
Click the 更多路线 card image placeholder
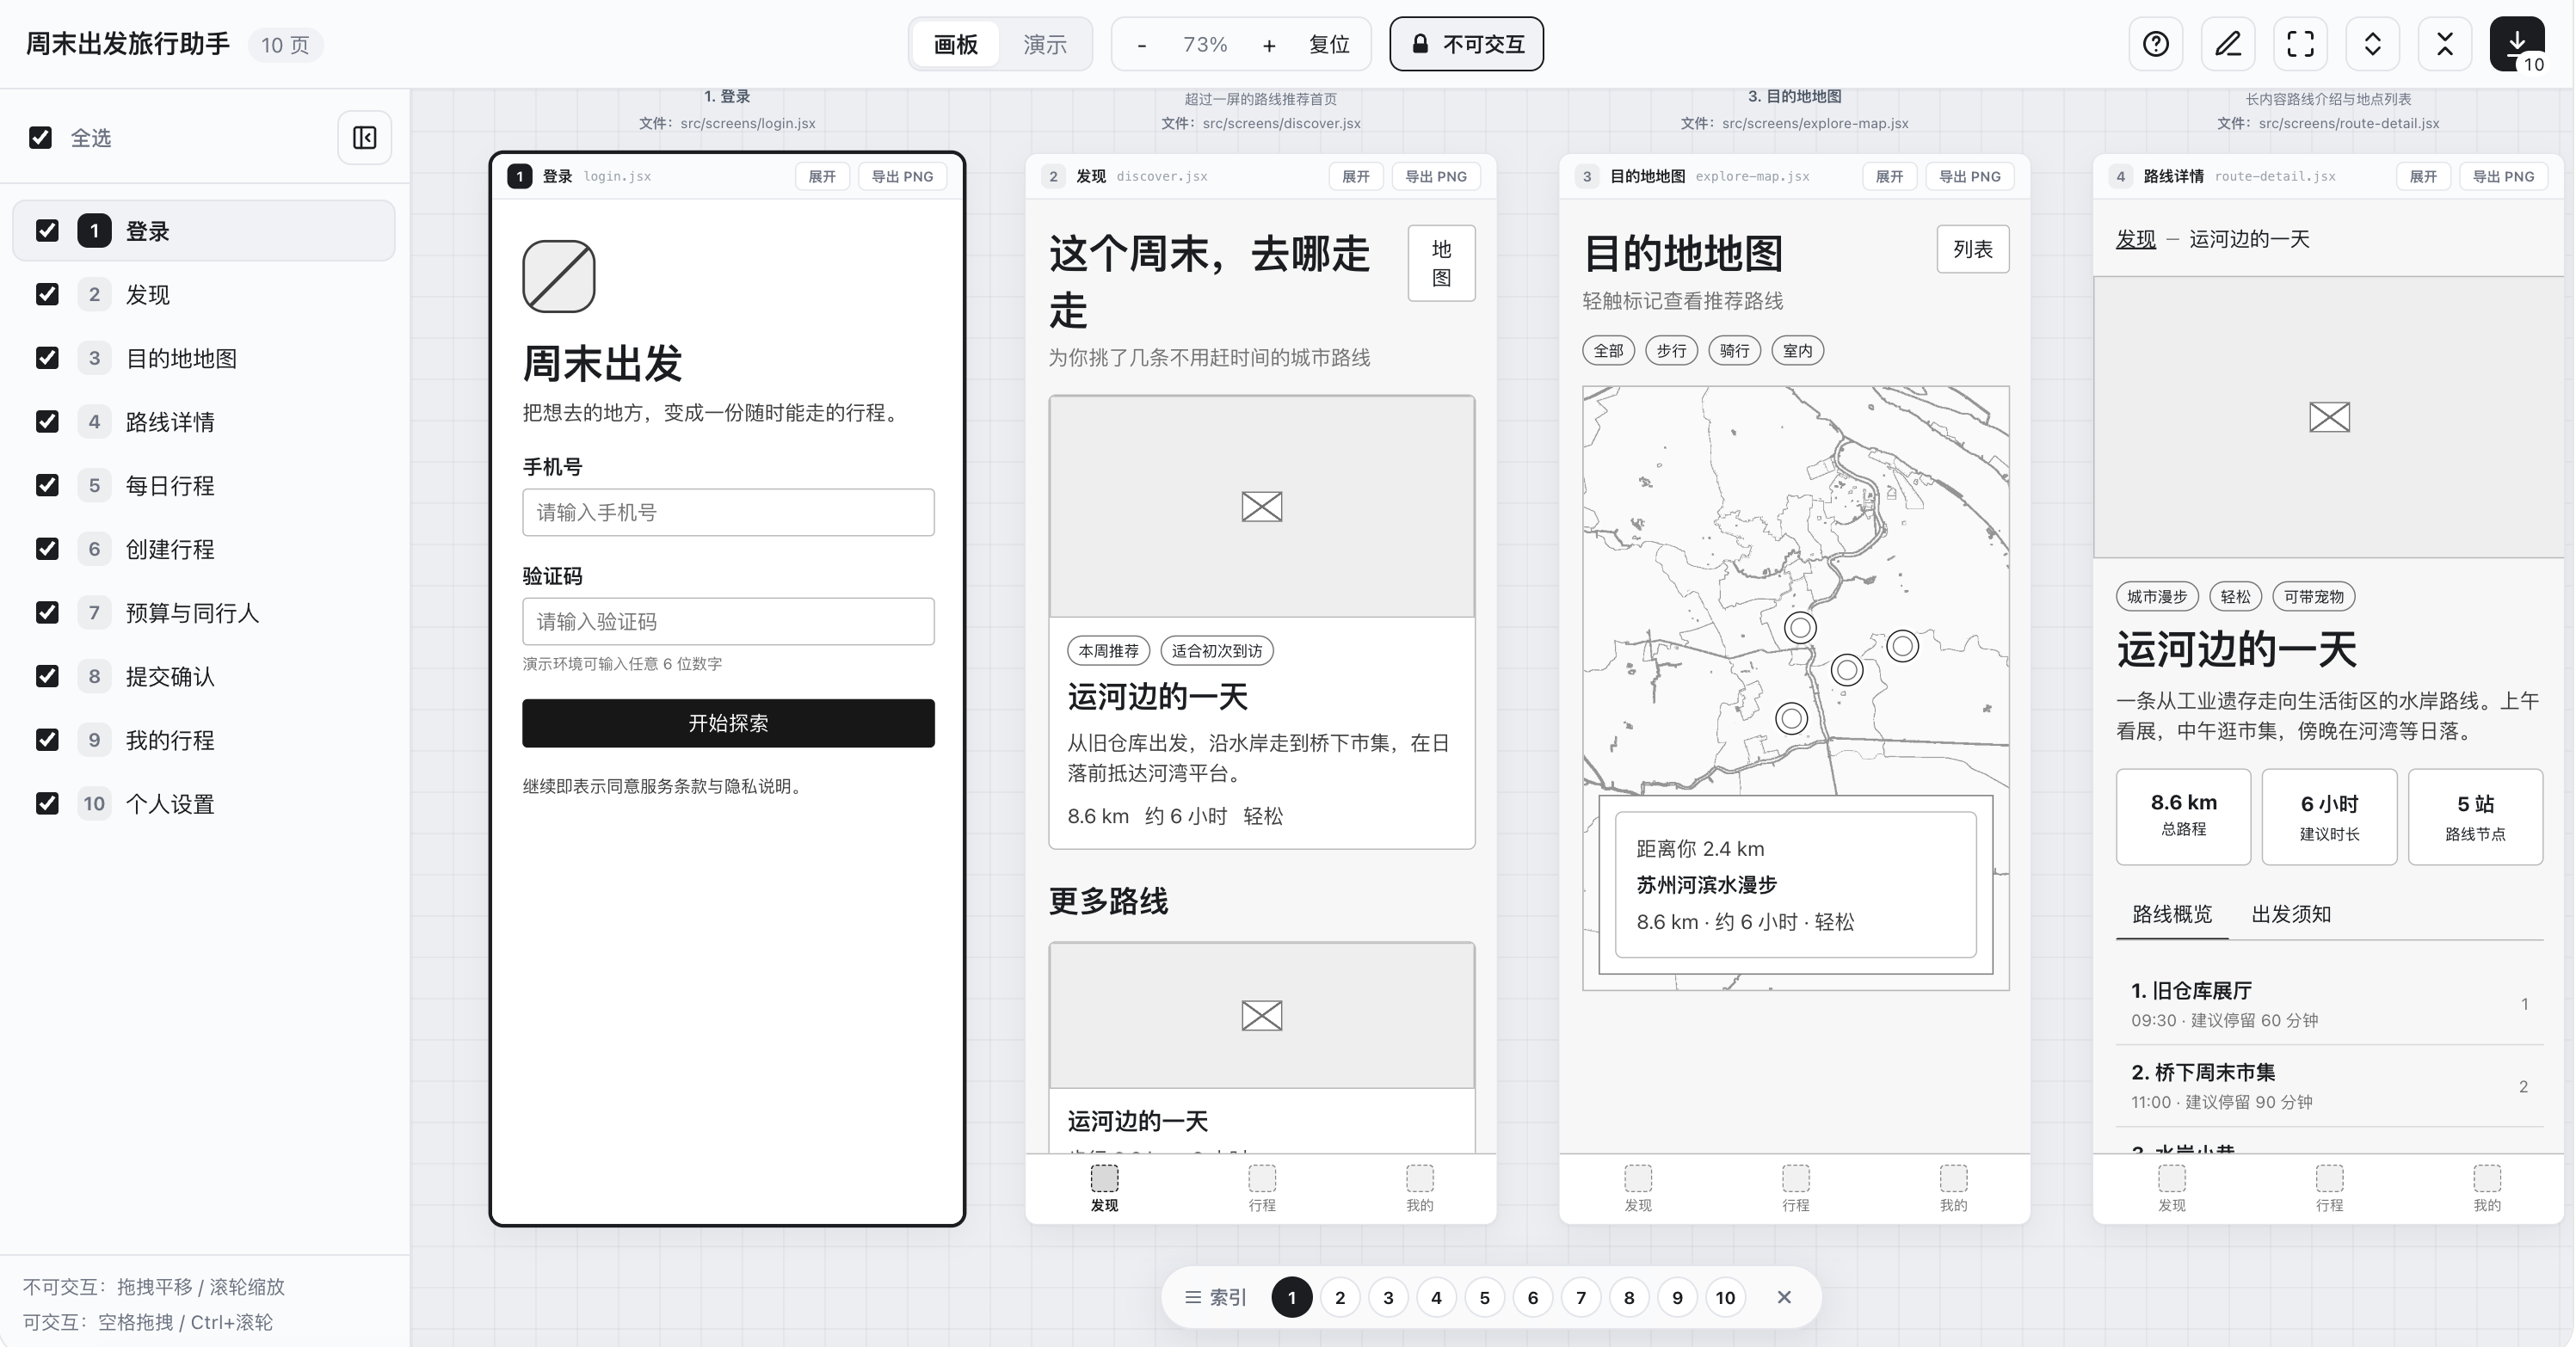coord(1262,1015)
